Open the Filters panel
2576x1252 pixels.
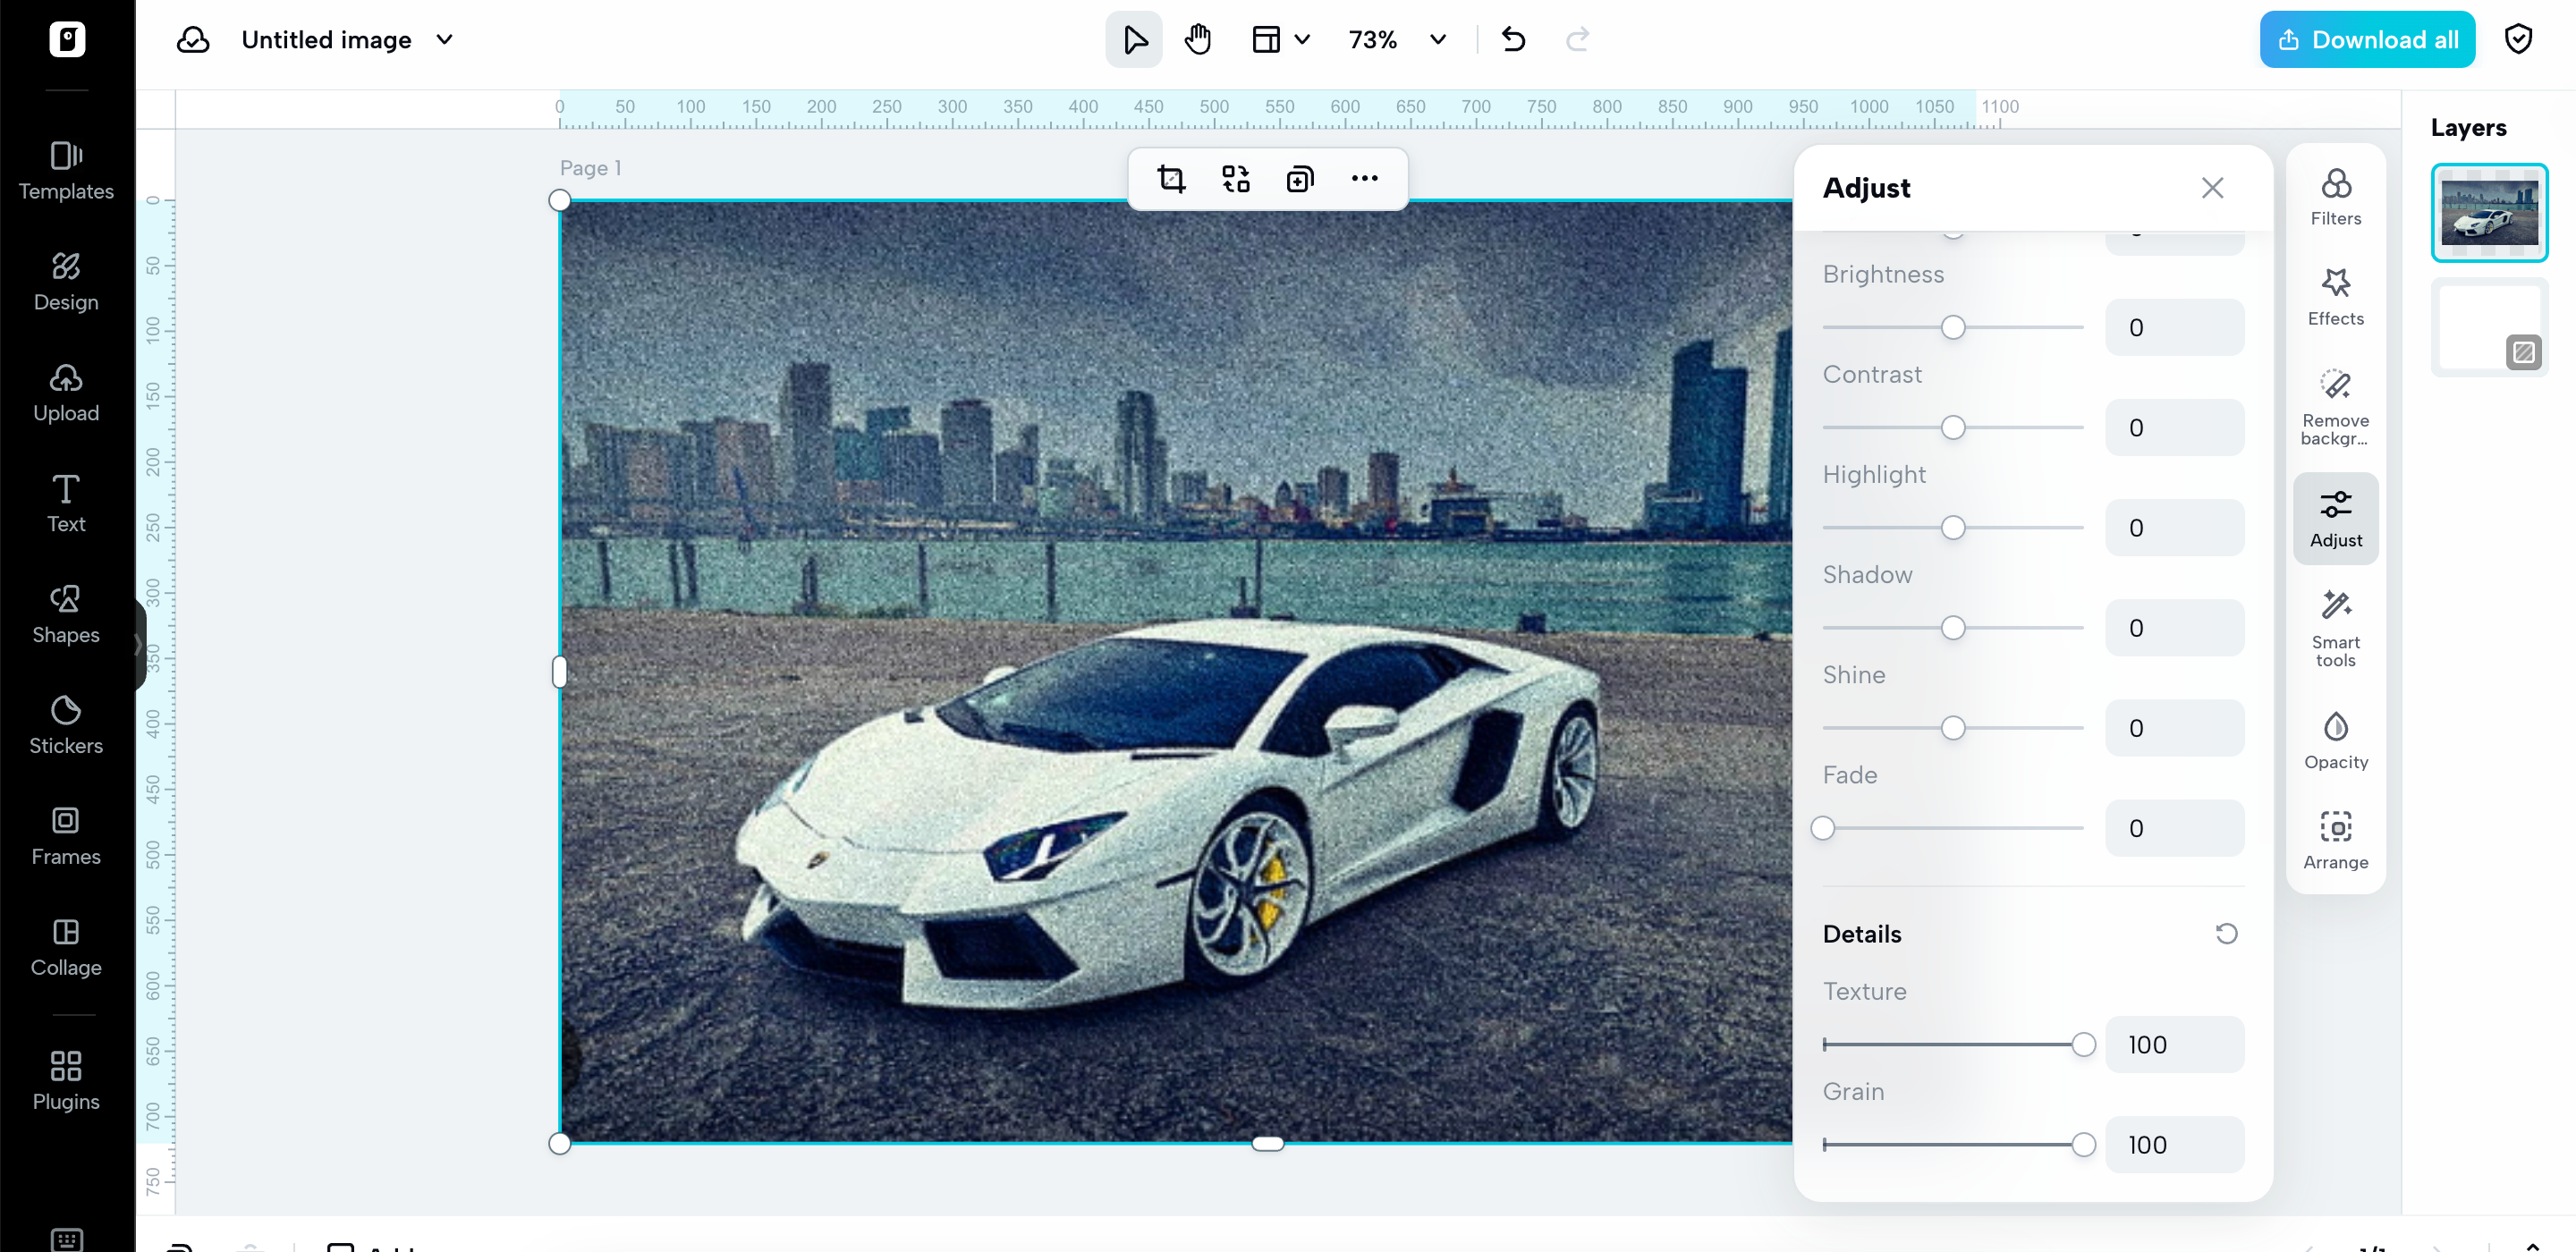[x=2335, y=196]
